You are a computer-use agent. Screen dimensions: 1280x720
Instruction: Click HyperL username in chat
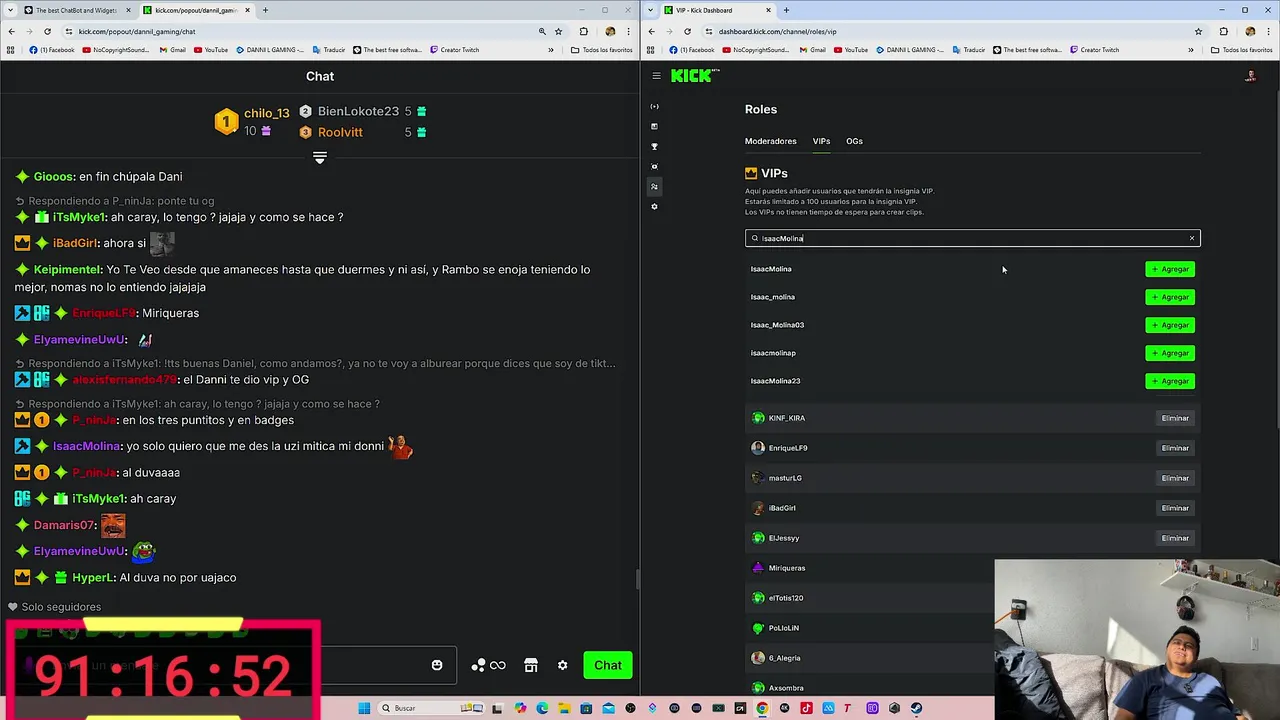click(92, 577)
